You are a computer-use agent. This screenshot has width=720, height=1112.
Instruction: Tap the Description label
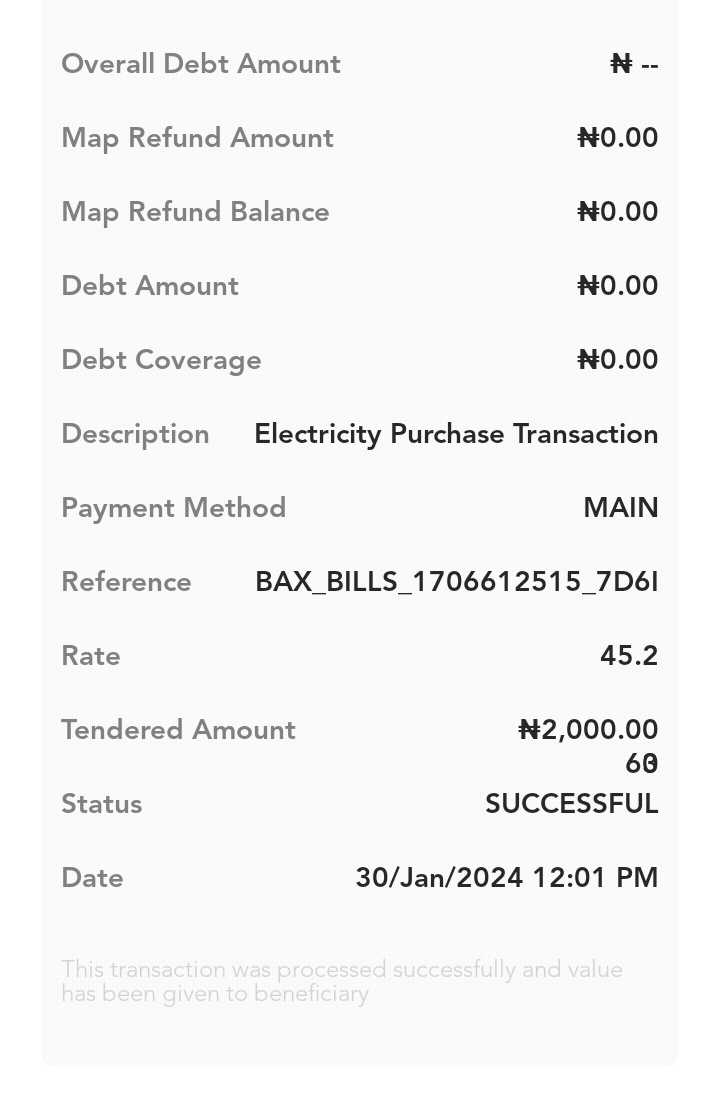coord(135,434)
